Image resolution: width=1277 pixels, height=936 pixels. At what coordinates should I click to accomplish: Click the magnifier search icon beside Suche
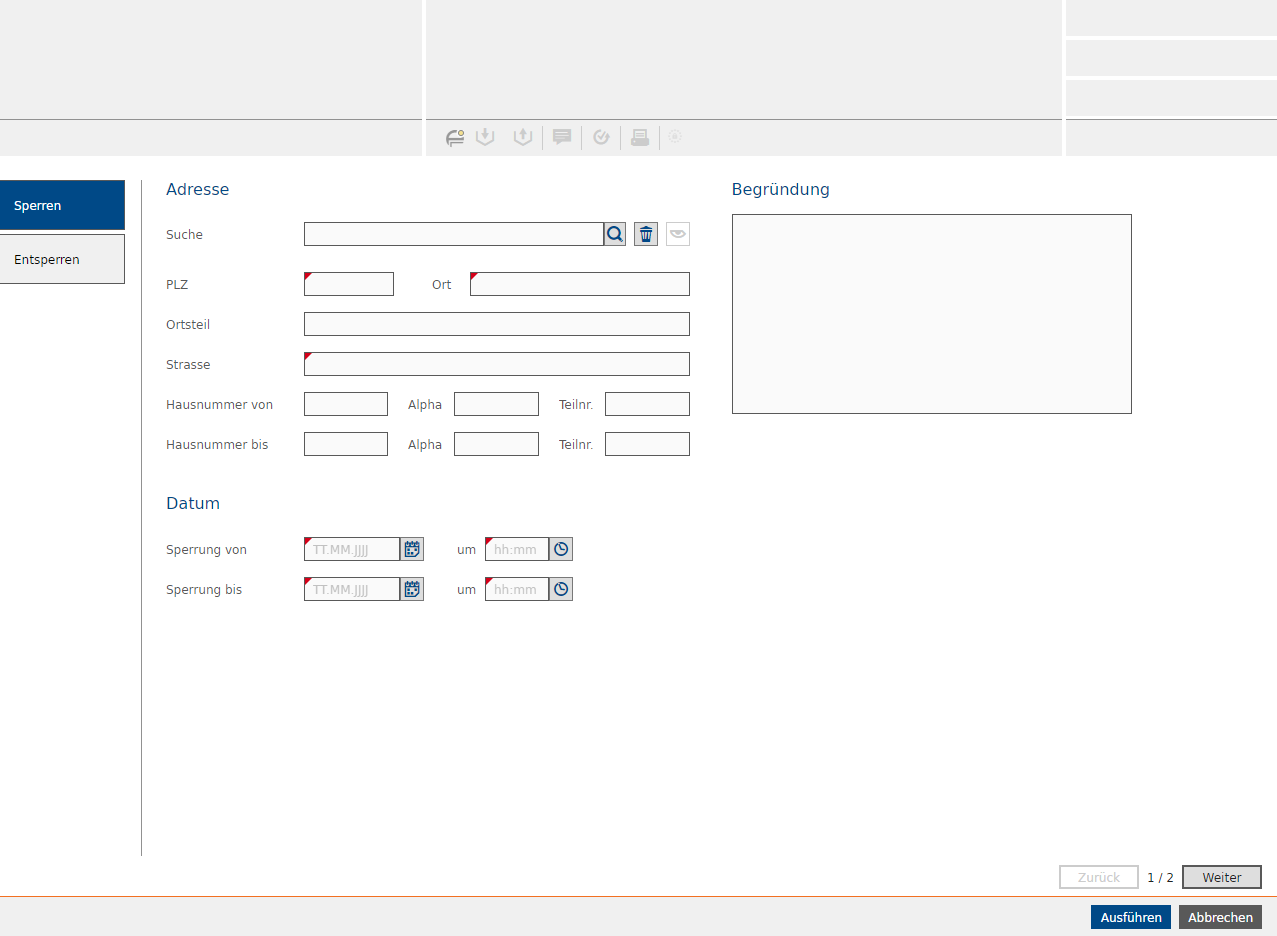point(614,234)
